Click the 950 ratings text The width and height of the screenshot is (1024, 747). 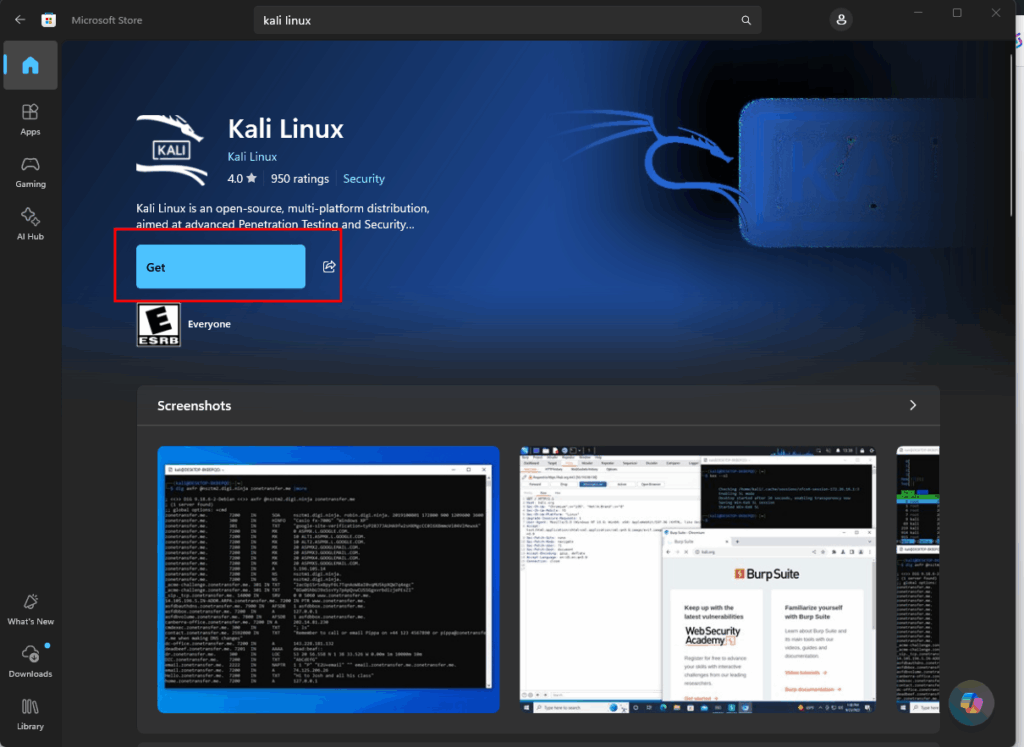click(x=300, y=179)
